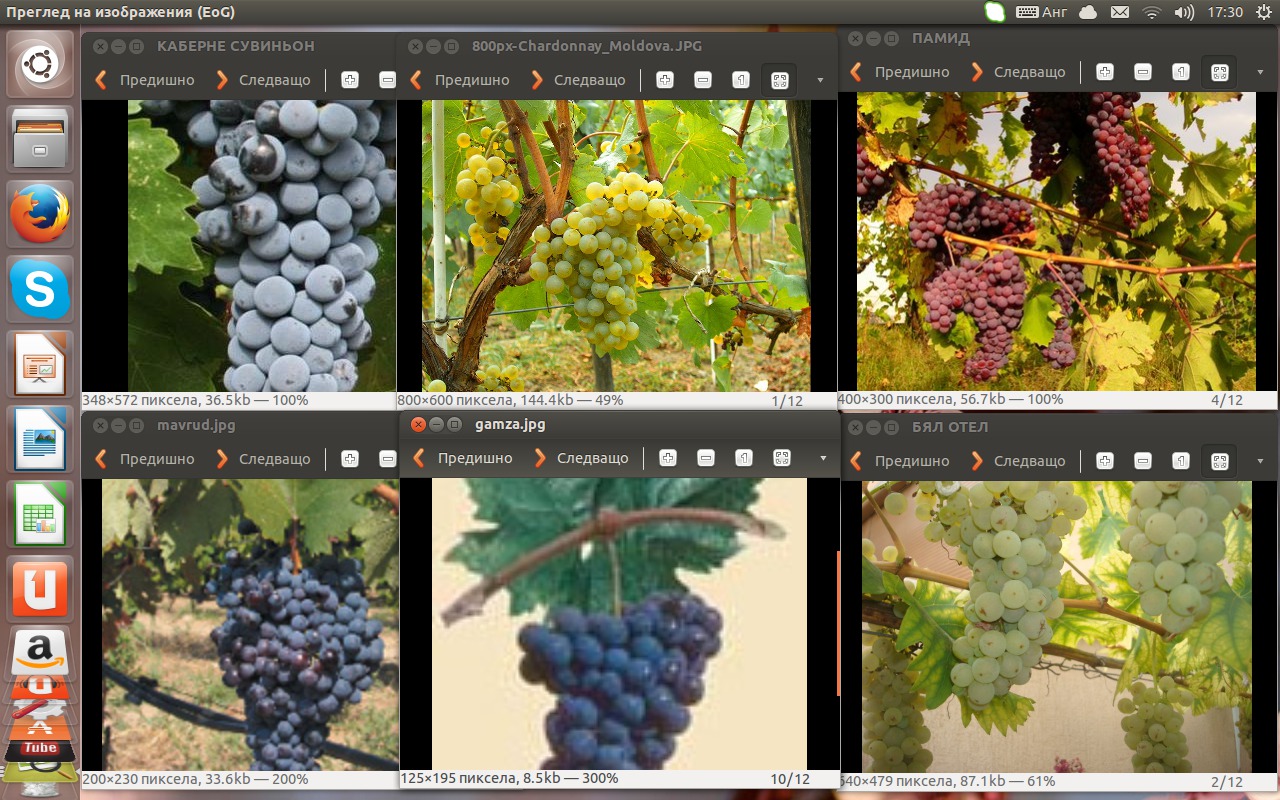Screen dimensions: 1280x800
Task: Launch Skype from the dock
Action: [x=40, y=290]
